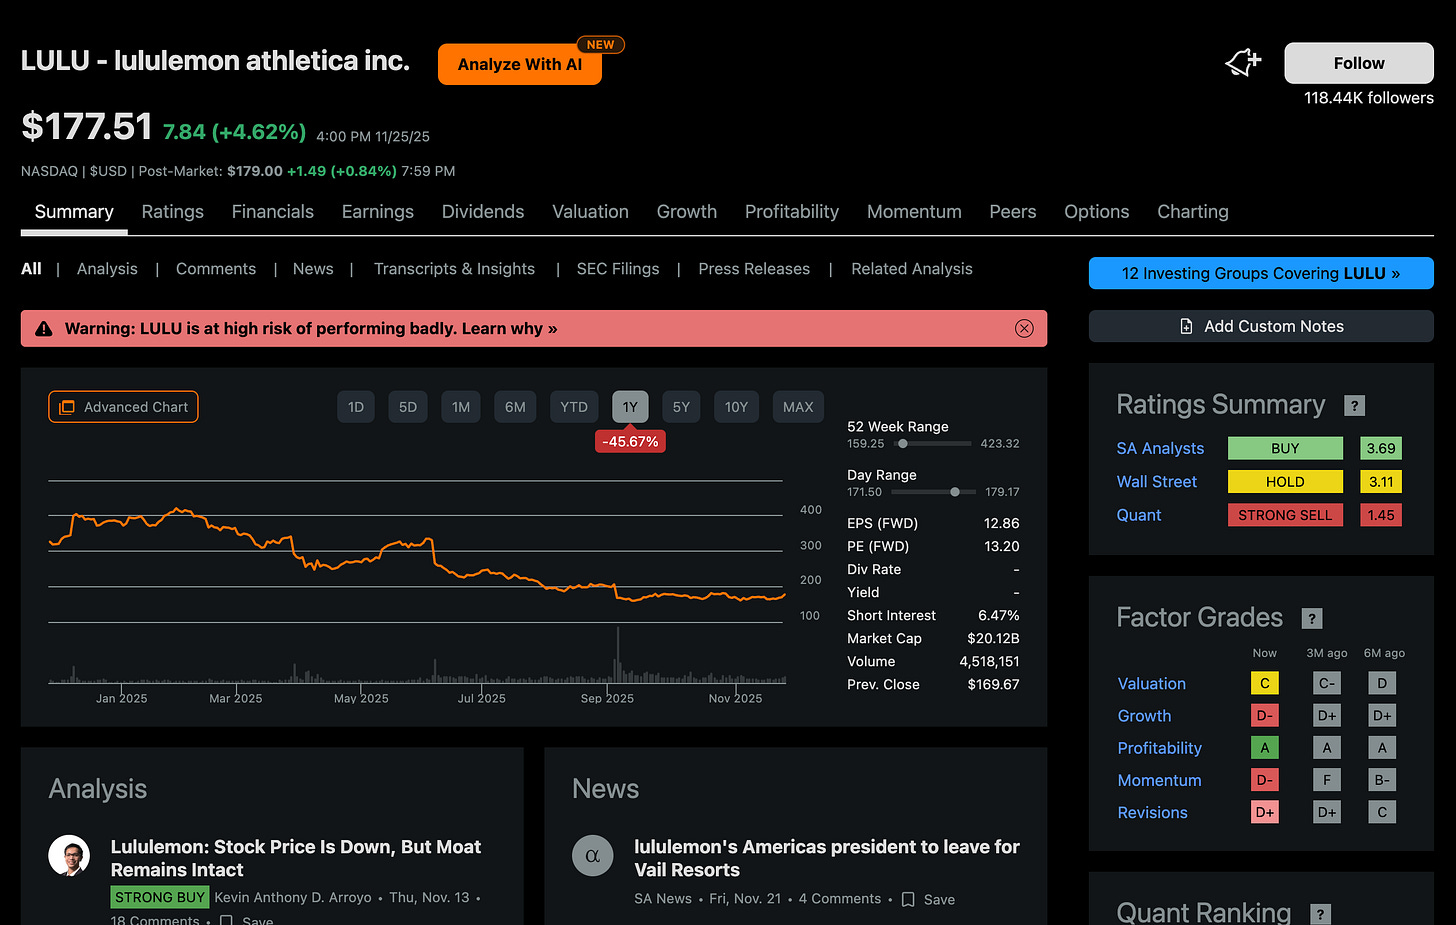The image size is (1456, 925).
Task: Open Ratings Summary help question mark
Action: click(1355, 405)
